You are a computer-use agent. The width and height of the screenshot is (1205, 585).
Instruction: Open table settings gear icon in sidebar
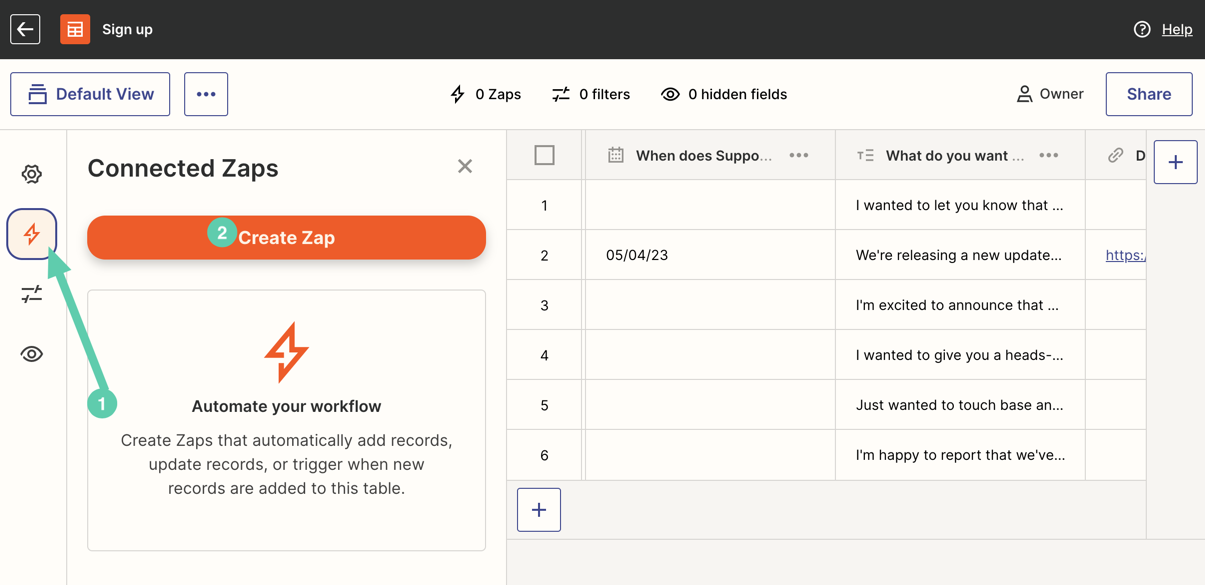tap(32, 174)
